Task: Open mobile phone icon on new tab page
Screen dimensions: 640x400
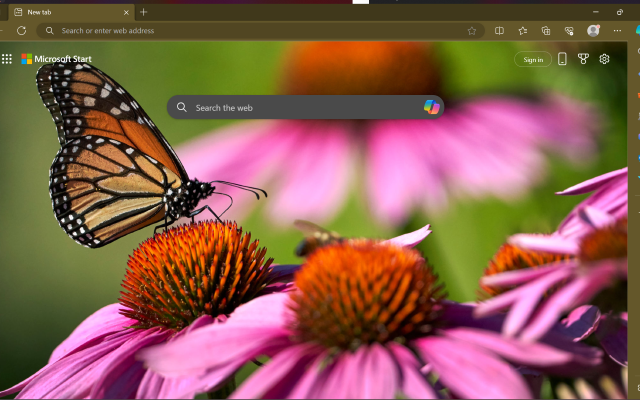Action: (562, 59)
